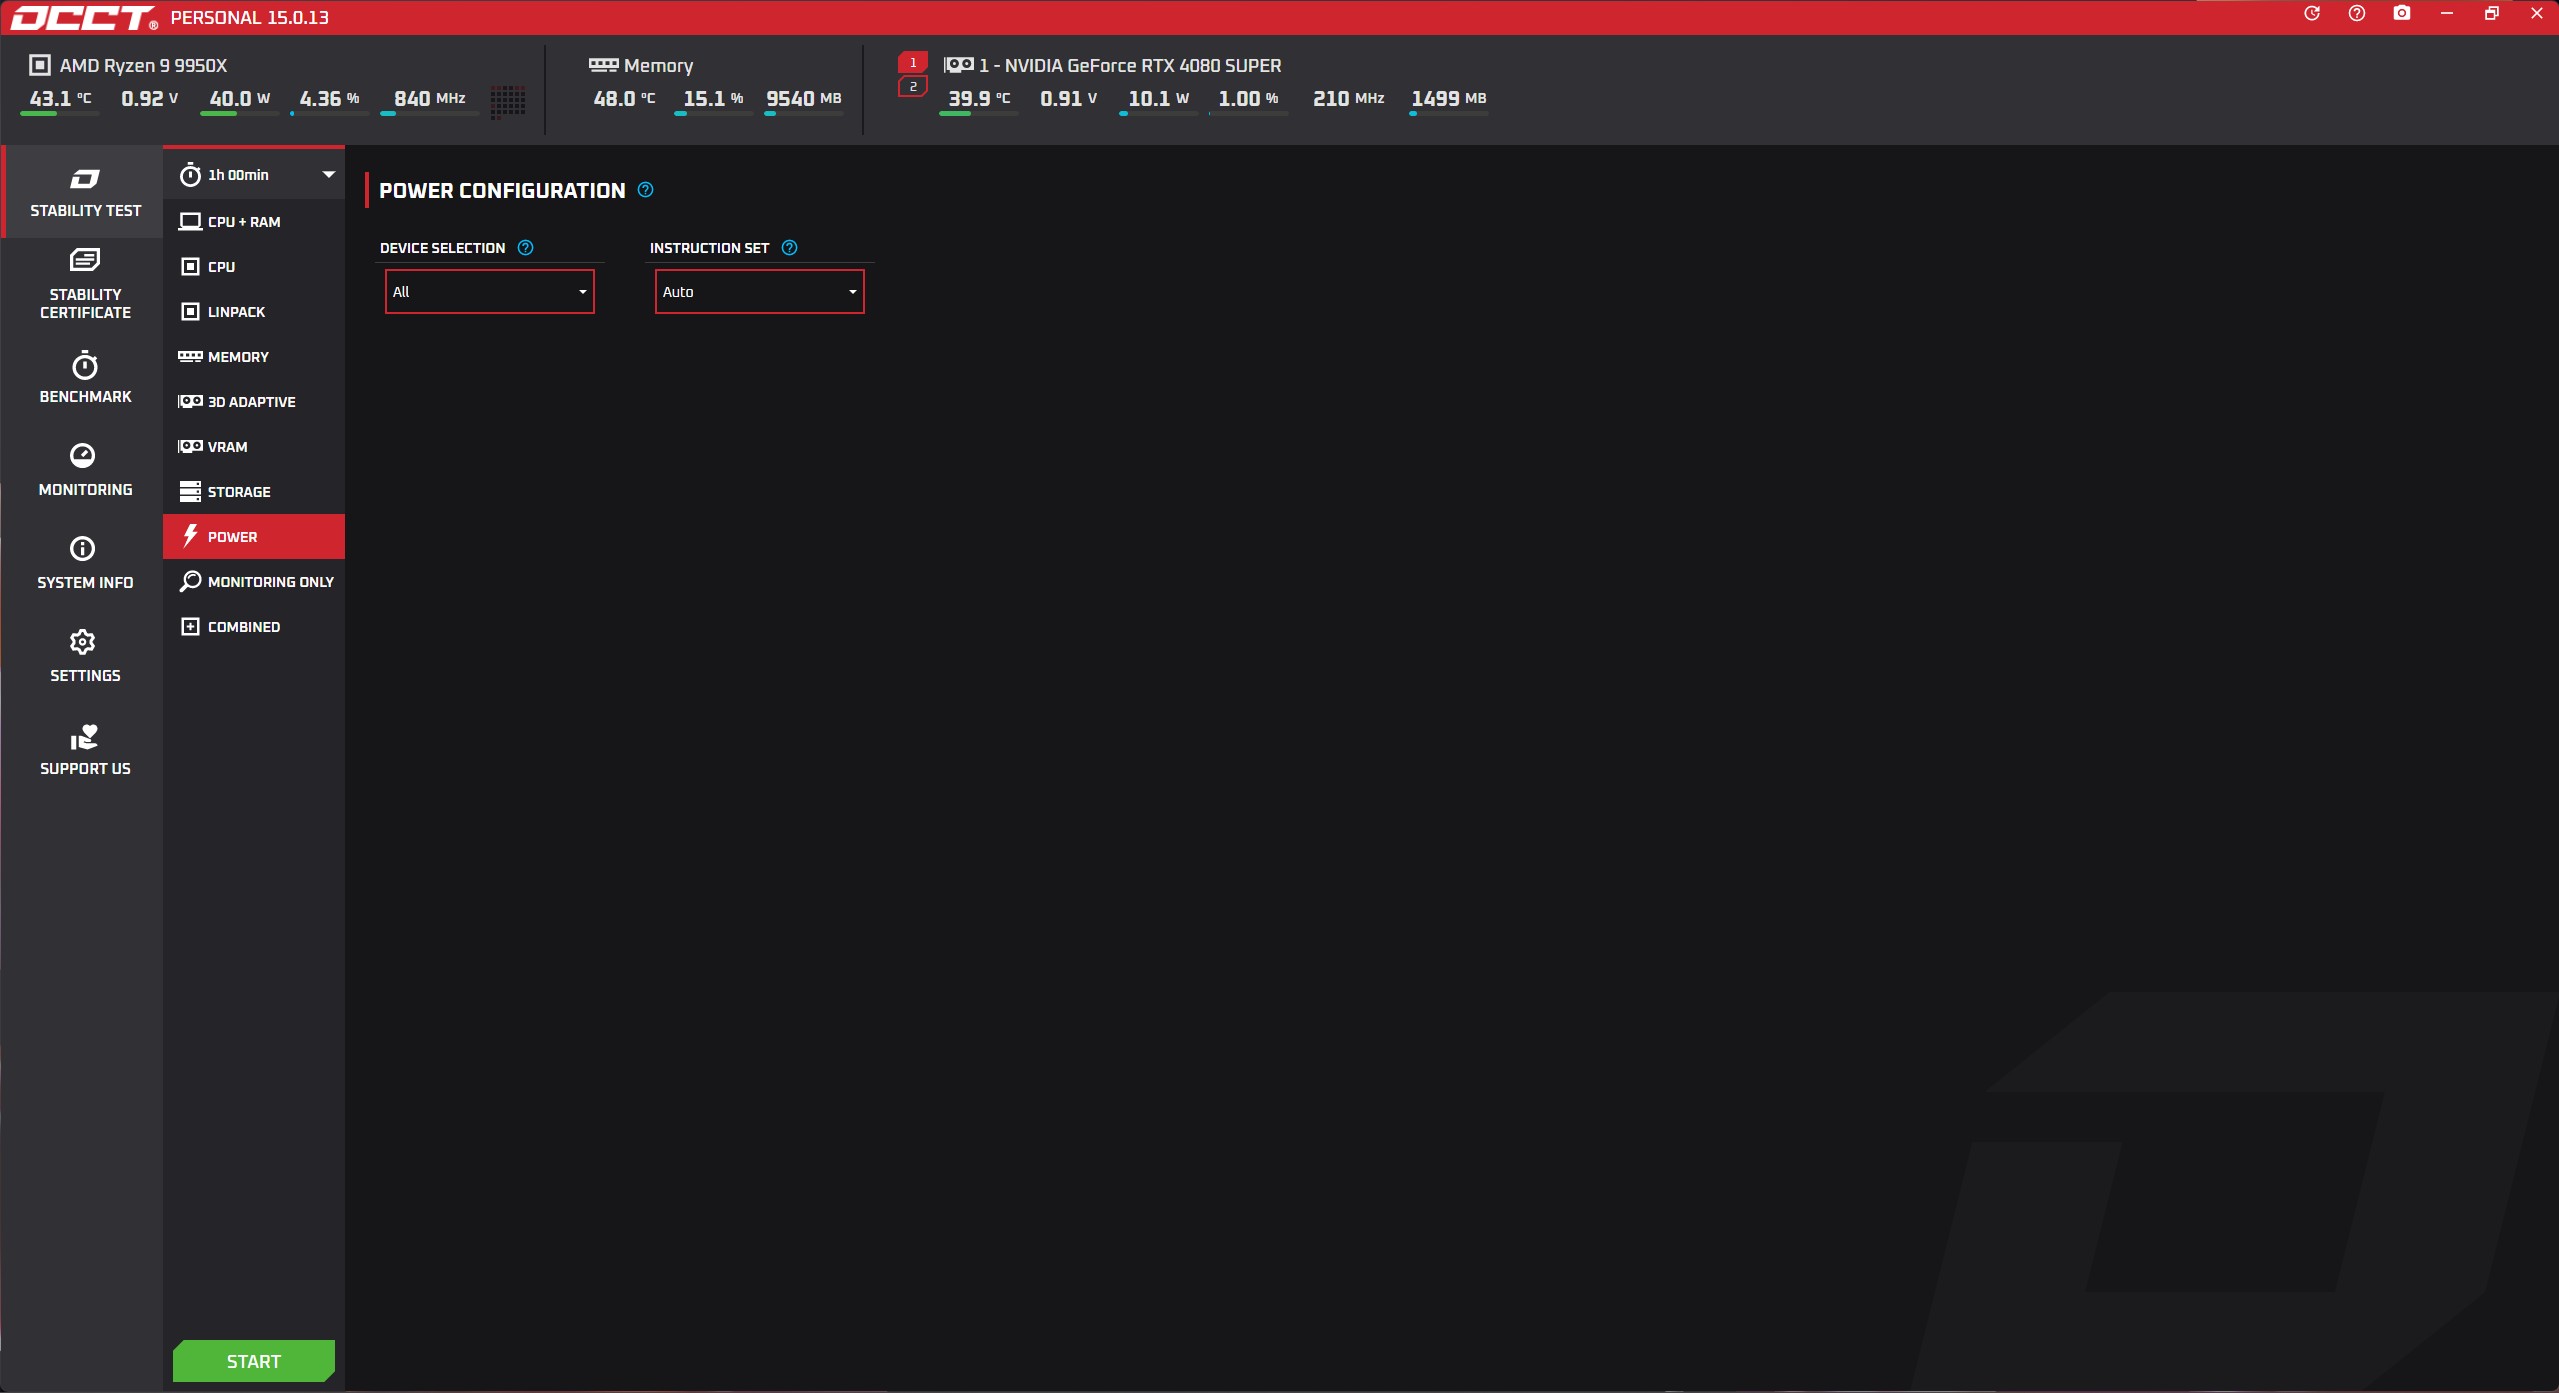
Task: Open the Monitoring section
Action: point(85,469)
